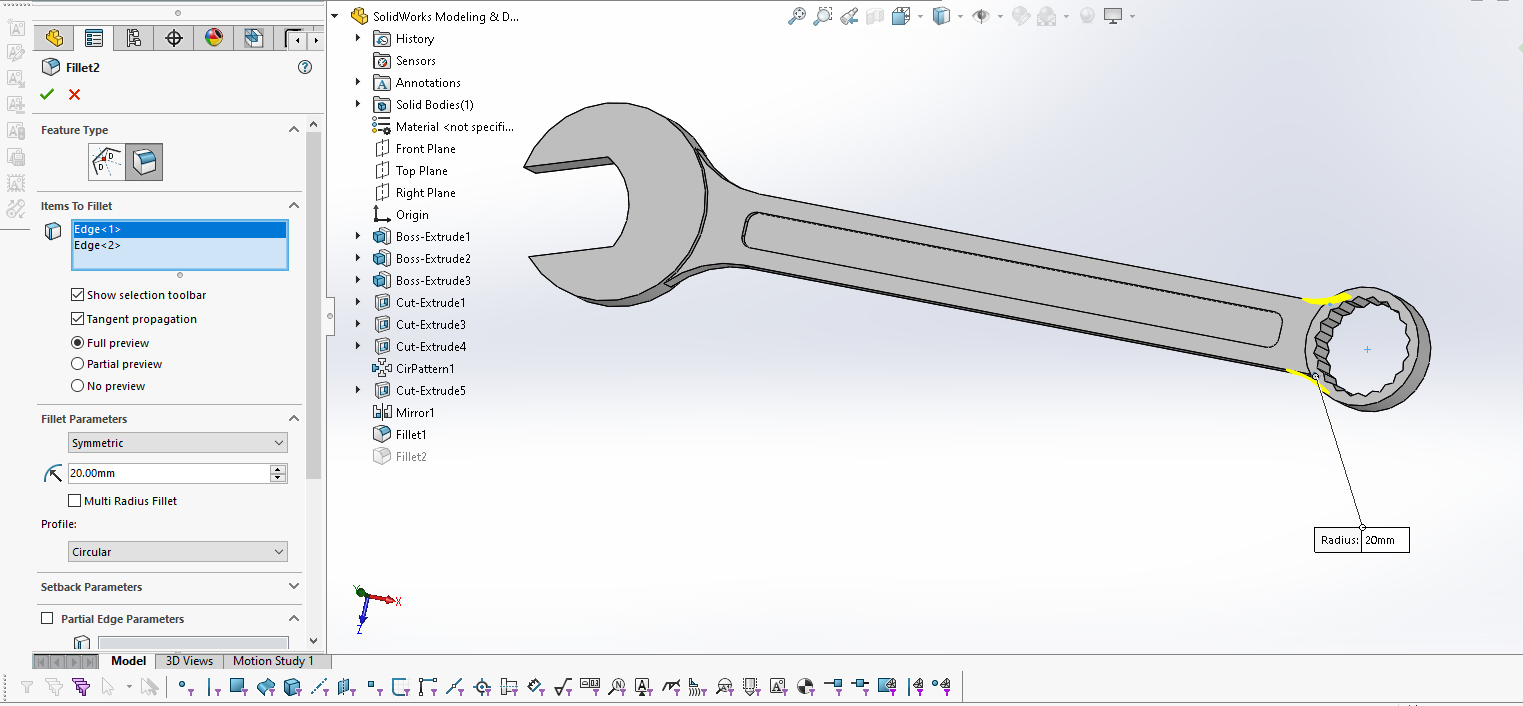This screenshot has height=706, width=1523.
Task: Disable the Tangent propagation checkbox
Action: point(78,319)
